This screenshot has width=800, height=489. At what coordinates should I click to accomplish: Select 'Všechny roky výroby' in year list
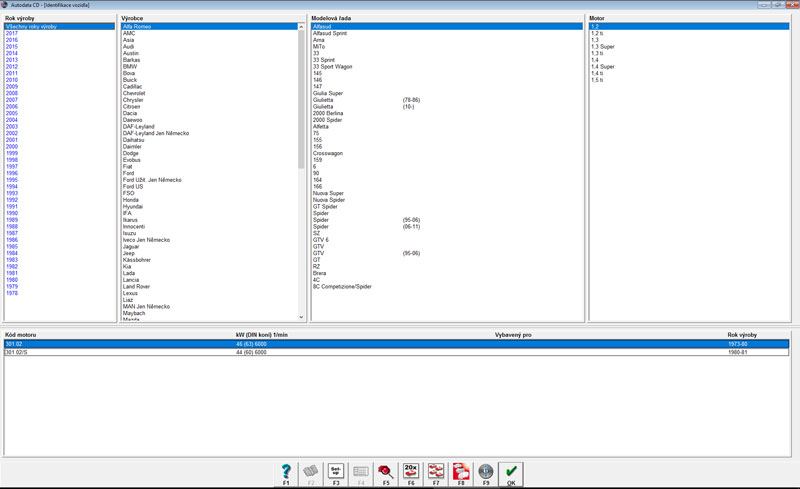(x=59, y=27)
